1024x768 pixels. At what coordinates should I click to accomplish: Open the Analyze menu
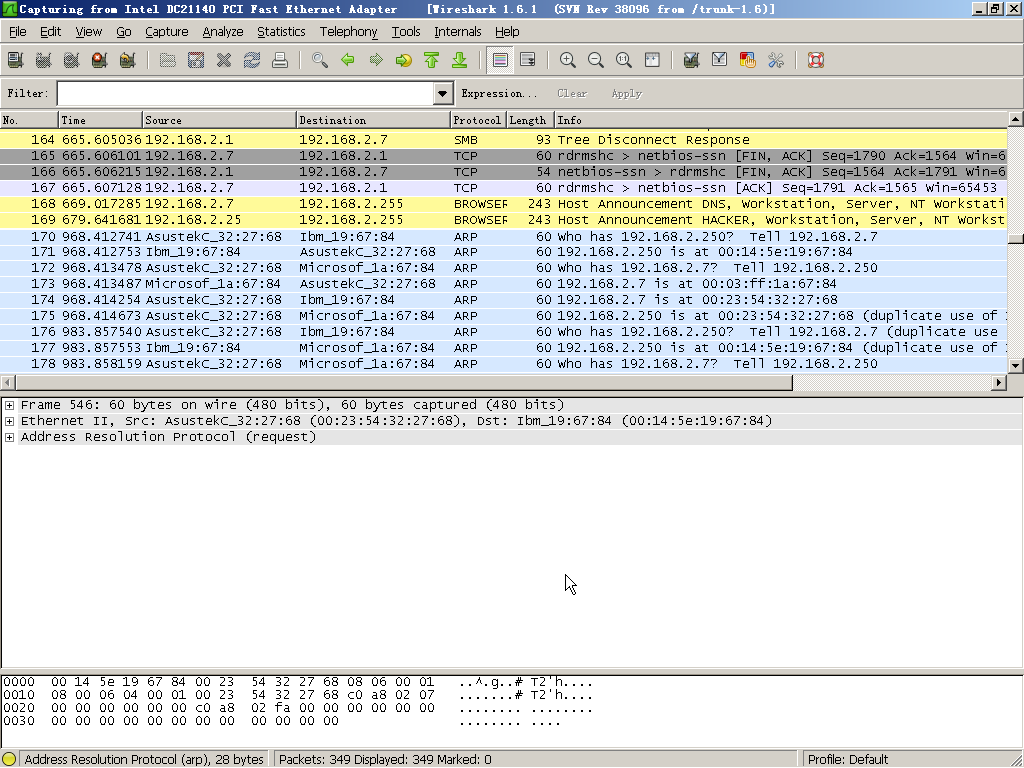point(223,31)
